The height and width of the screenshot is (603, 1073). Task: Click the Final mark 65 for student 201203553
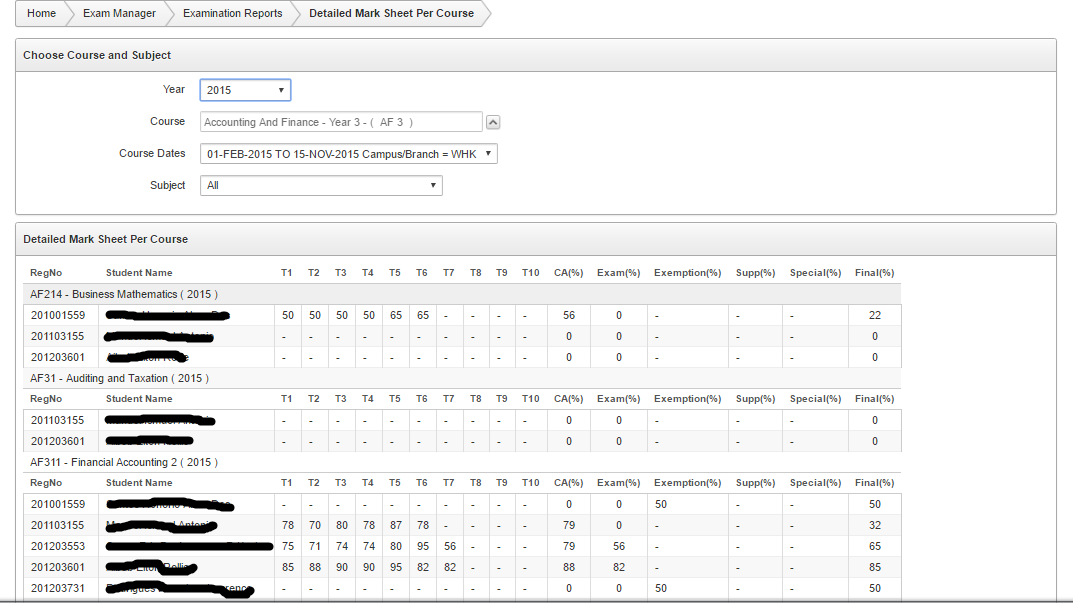pos(875,547)
